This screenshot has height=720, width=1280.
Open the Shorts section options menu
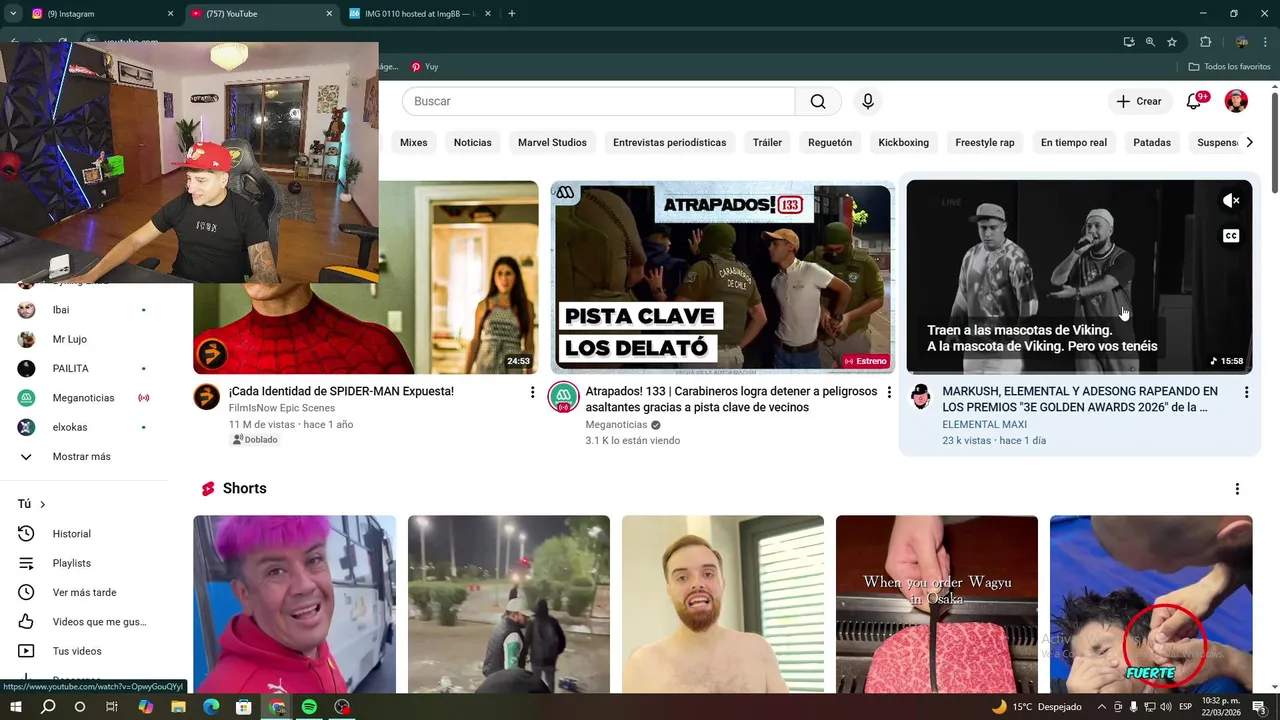[1237, 489]
